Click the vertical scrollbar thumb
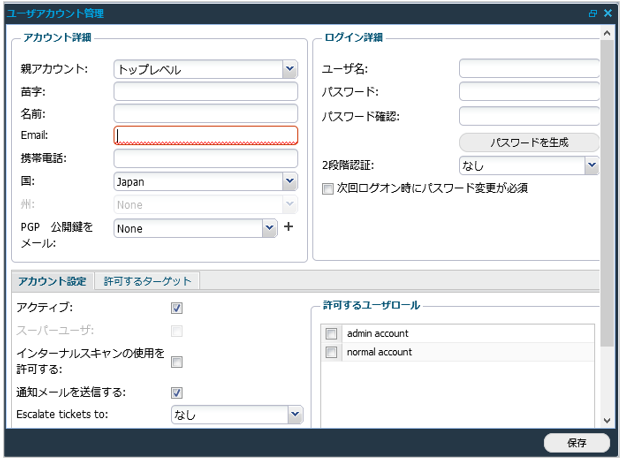The image size is (620, 458). [x=607, y=193]
